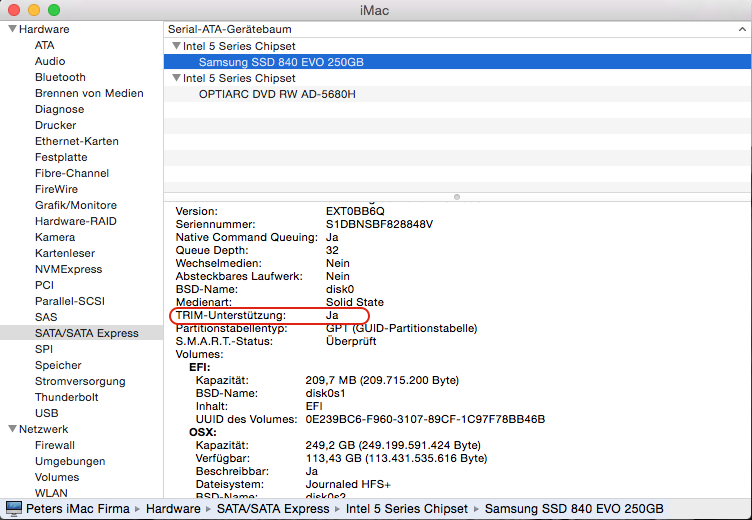Viewport: 752px width, 520px height.
Task: Click the S.M.A.R.T.-Status value Überprüft
Action: click(351, 341)
